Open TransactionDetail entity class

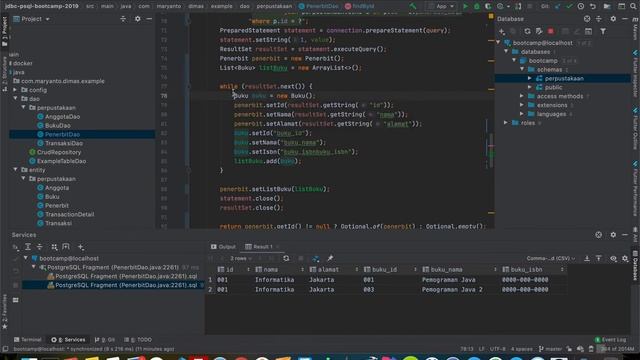[x=69, y=214]
